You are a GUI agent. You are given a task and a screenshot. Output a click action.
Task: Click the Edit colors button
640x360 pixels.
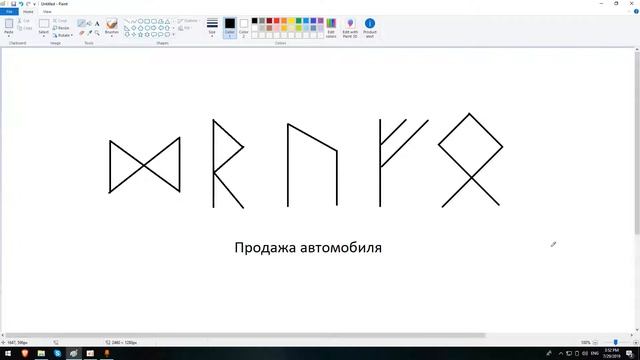point(331,28)
